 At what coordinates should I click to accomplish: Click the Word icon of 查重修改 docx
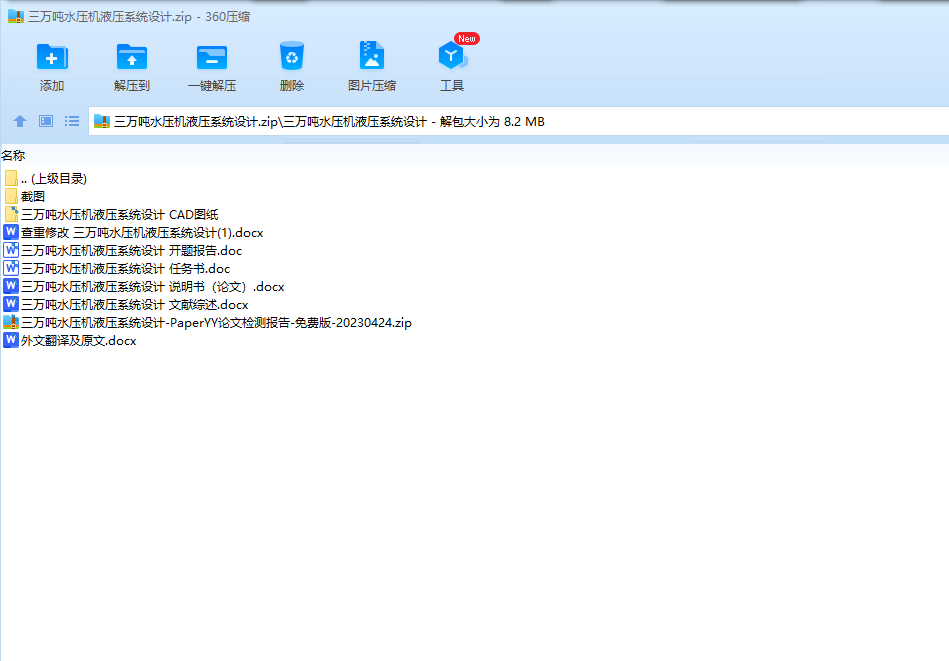click(x=11, y=232)
